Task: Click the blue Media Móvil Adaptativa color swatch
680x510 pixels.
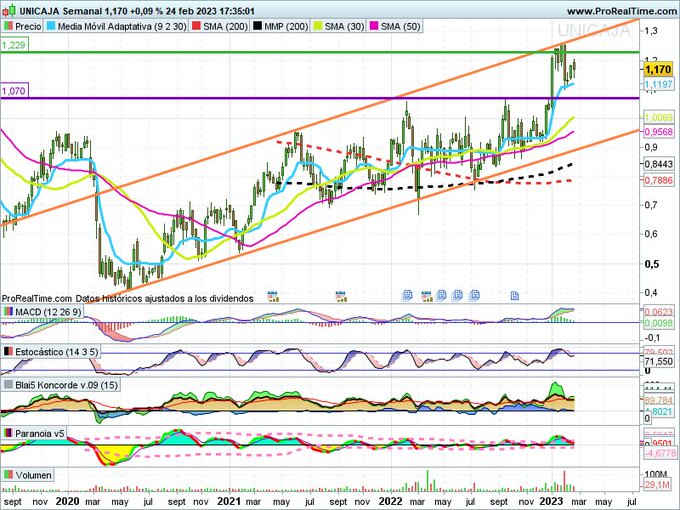Action: point(50,26)
